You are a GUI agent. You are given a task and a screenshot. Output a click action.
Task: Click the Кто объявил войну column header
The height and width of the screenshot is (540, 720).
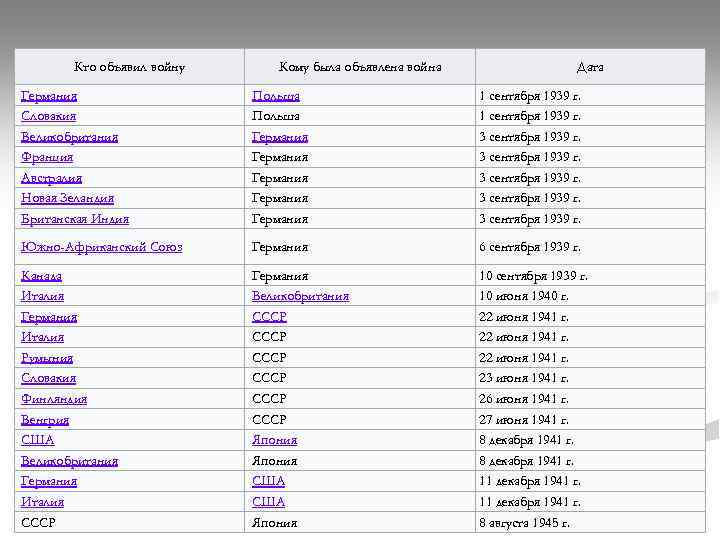pos(129,67)
